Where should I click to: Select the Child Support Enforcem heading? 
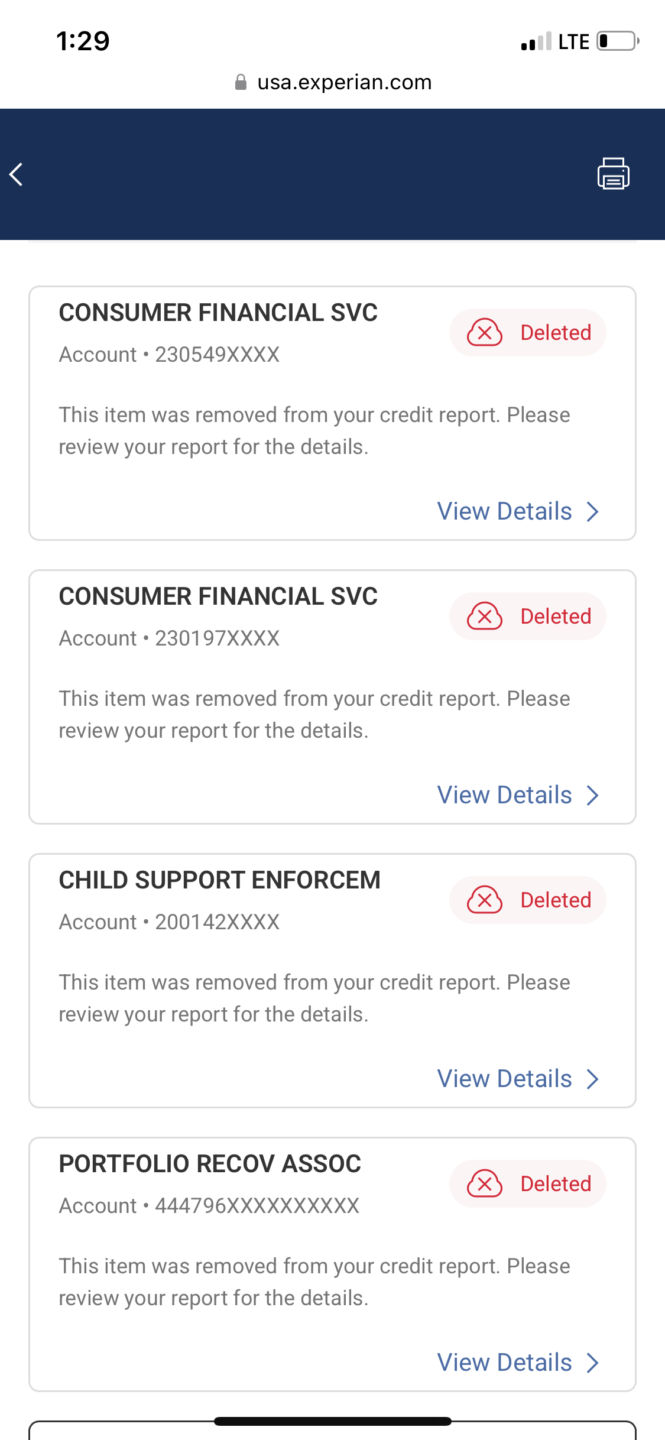coord(220,880)
